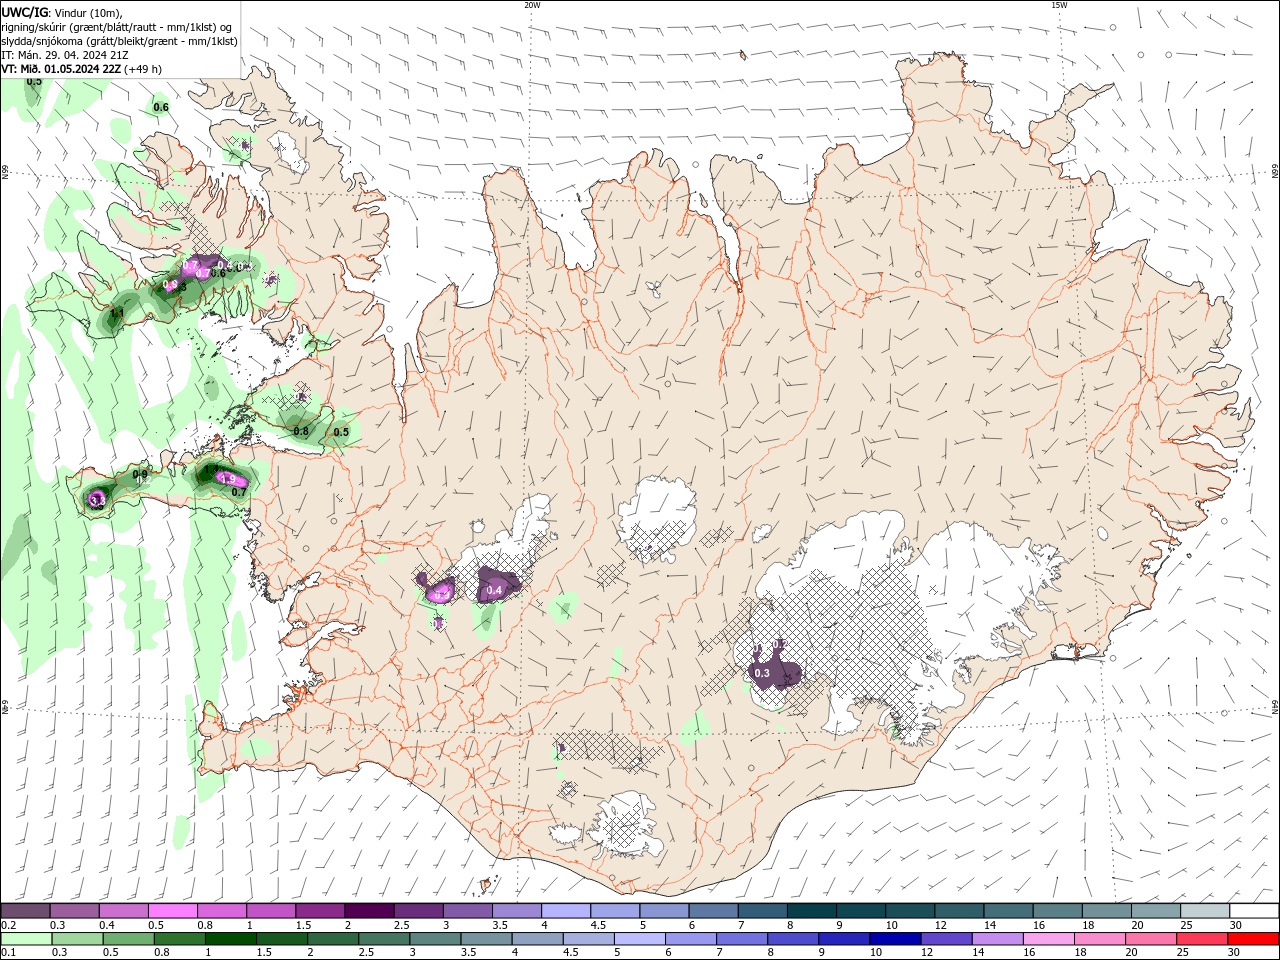
Task: Click the light pink 16 swatch on lower scale
Action: coord(1048,939)
